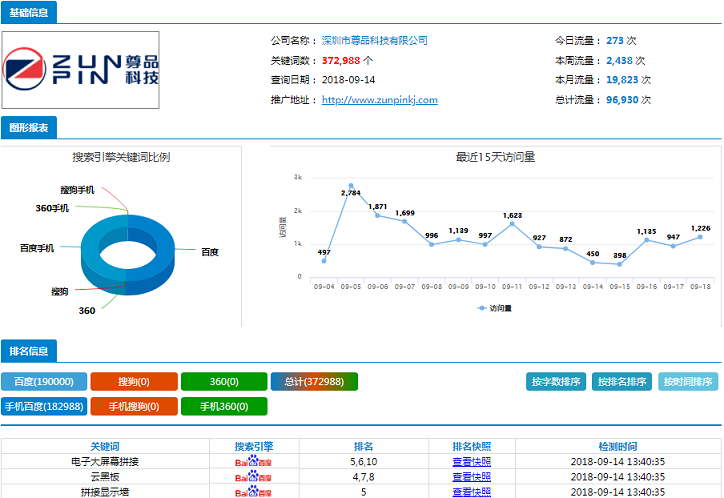Sort with 按排名排序 button
The width and height of the screenshot is (724, 498).
coord(622,382)
